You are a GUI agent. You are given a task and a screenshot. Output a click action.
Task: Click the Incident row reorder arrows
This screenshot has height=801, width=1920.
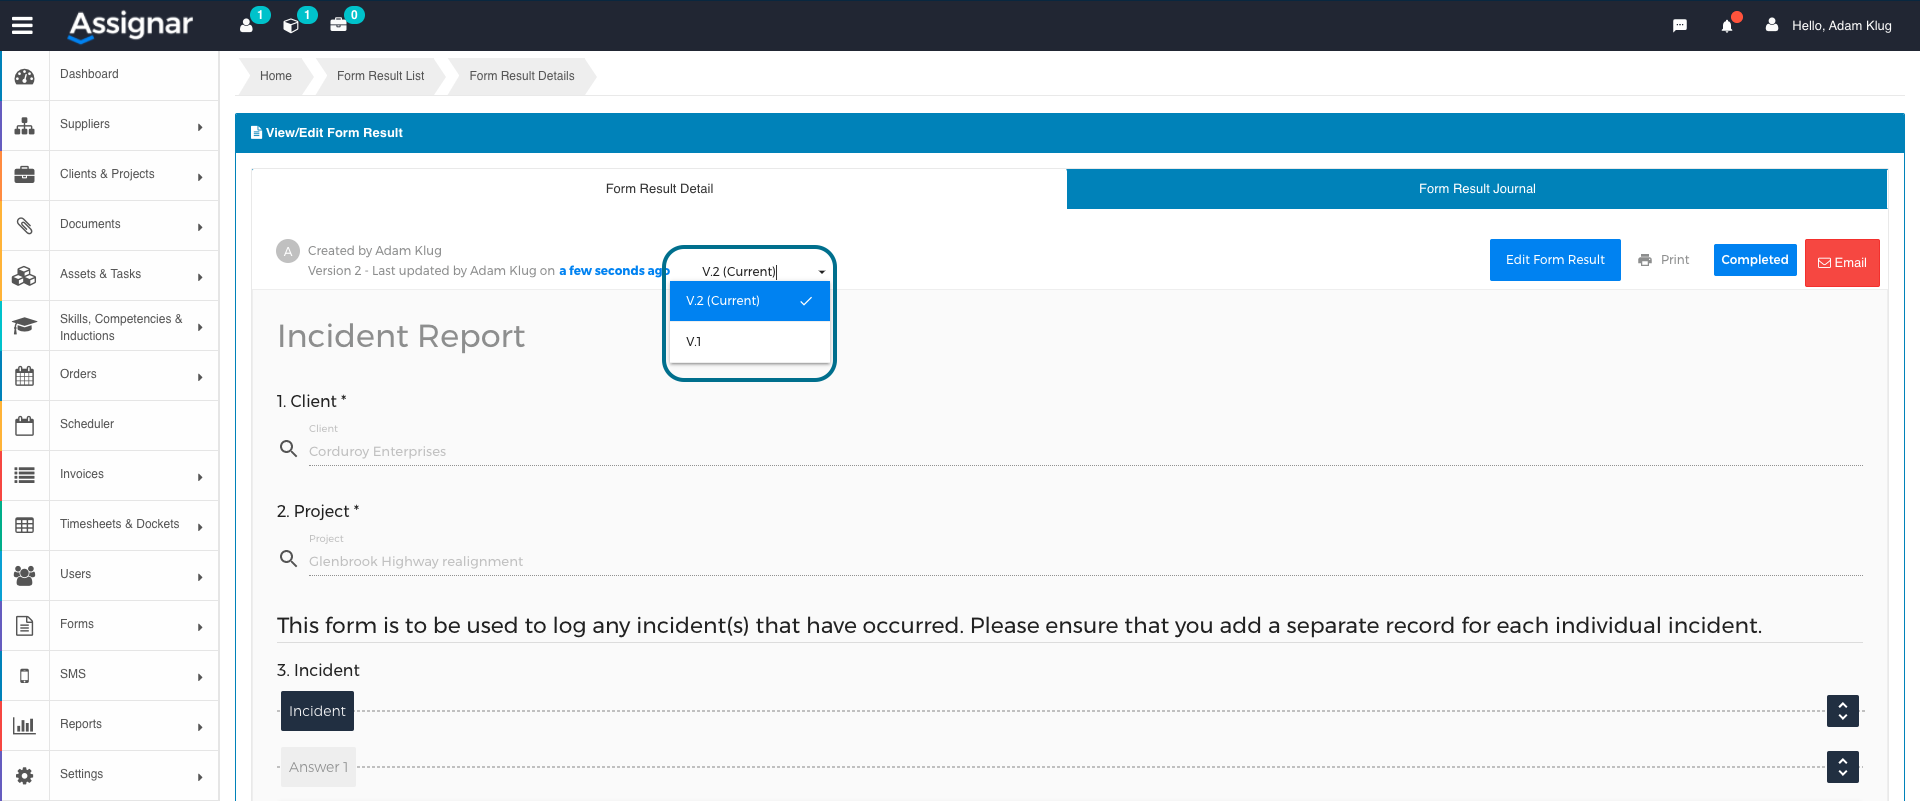(x=1843, y=711)
